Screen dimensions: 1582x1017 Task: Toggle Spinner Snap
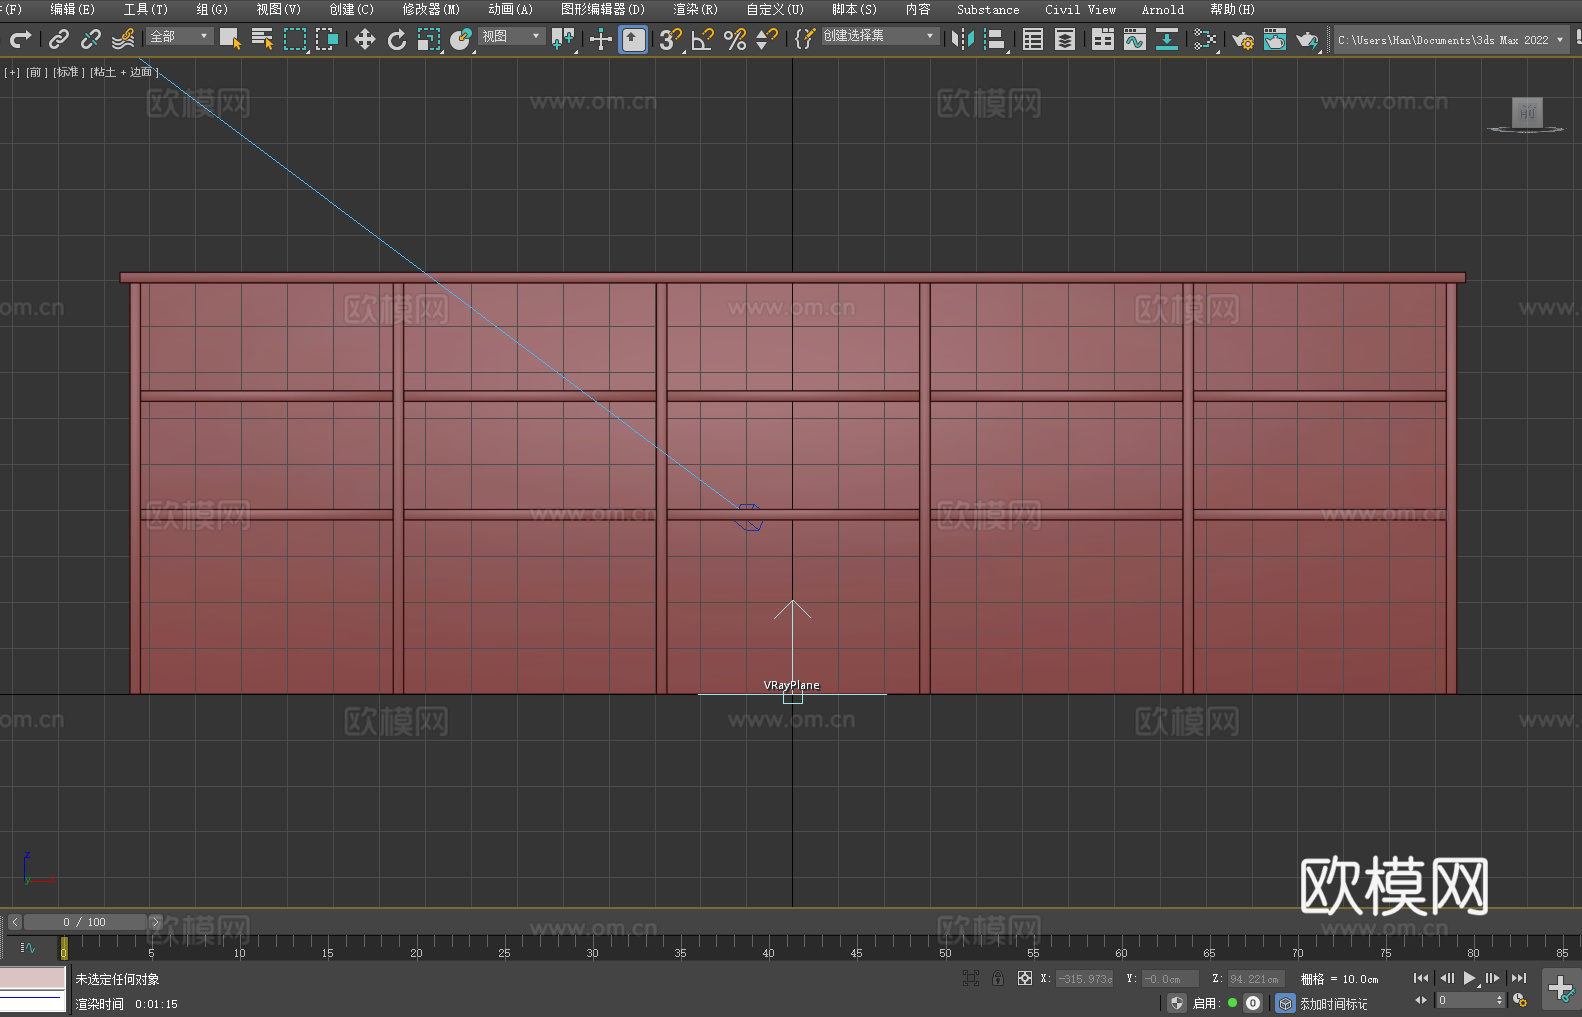pos(767,39)
